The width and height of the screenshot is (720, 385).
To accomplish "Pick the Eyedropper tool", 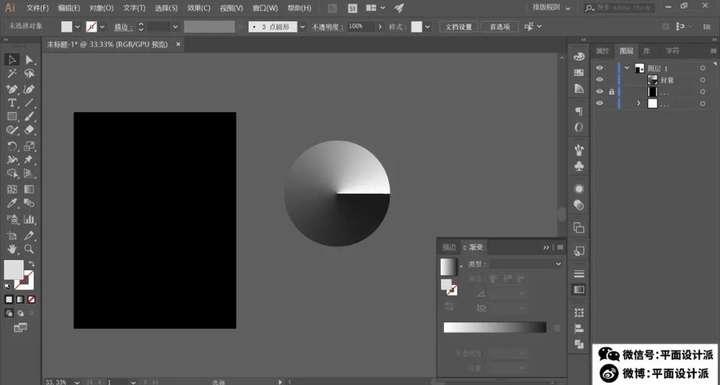I will [x=12, y=203].
